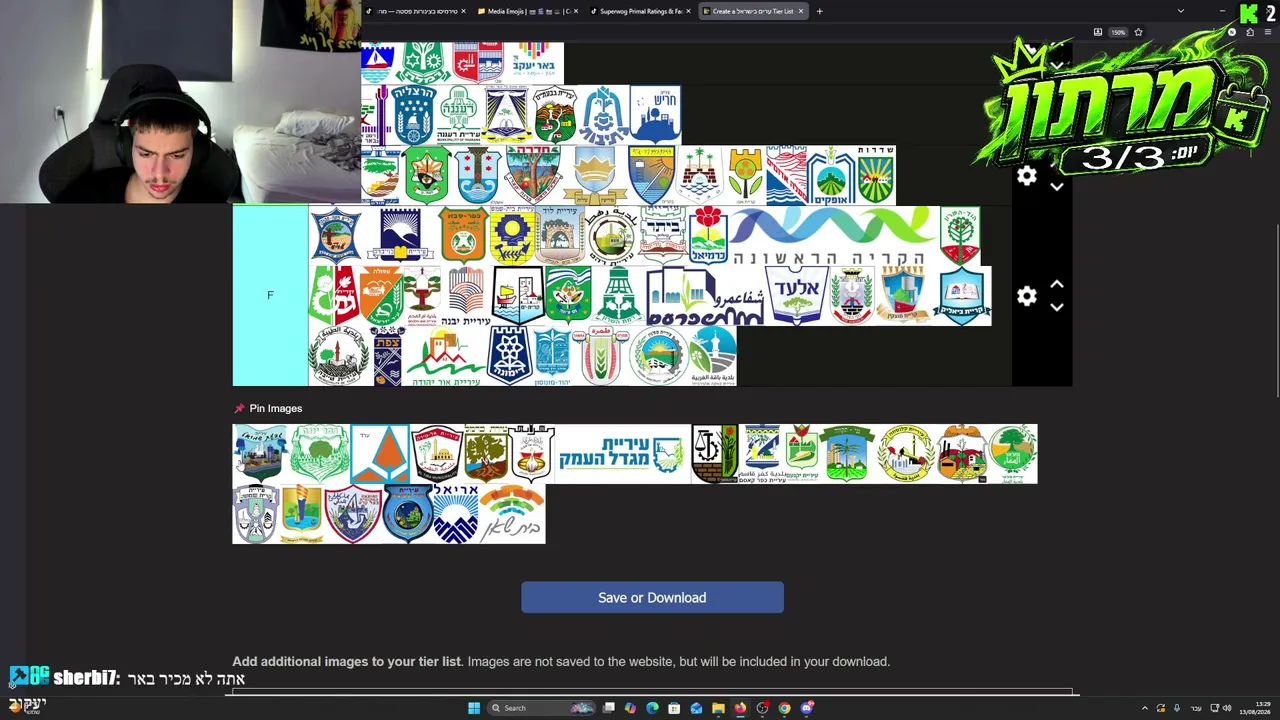Select the Shefa-Amr logo in the F tier
1280x720 pixels.
(x=706, y=296)
